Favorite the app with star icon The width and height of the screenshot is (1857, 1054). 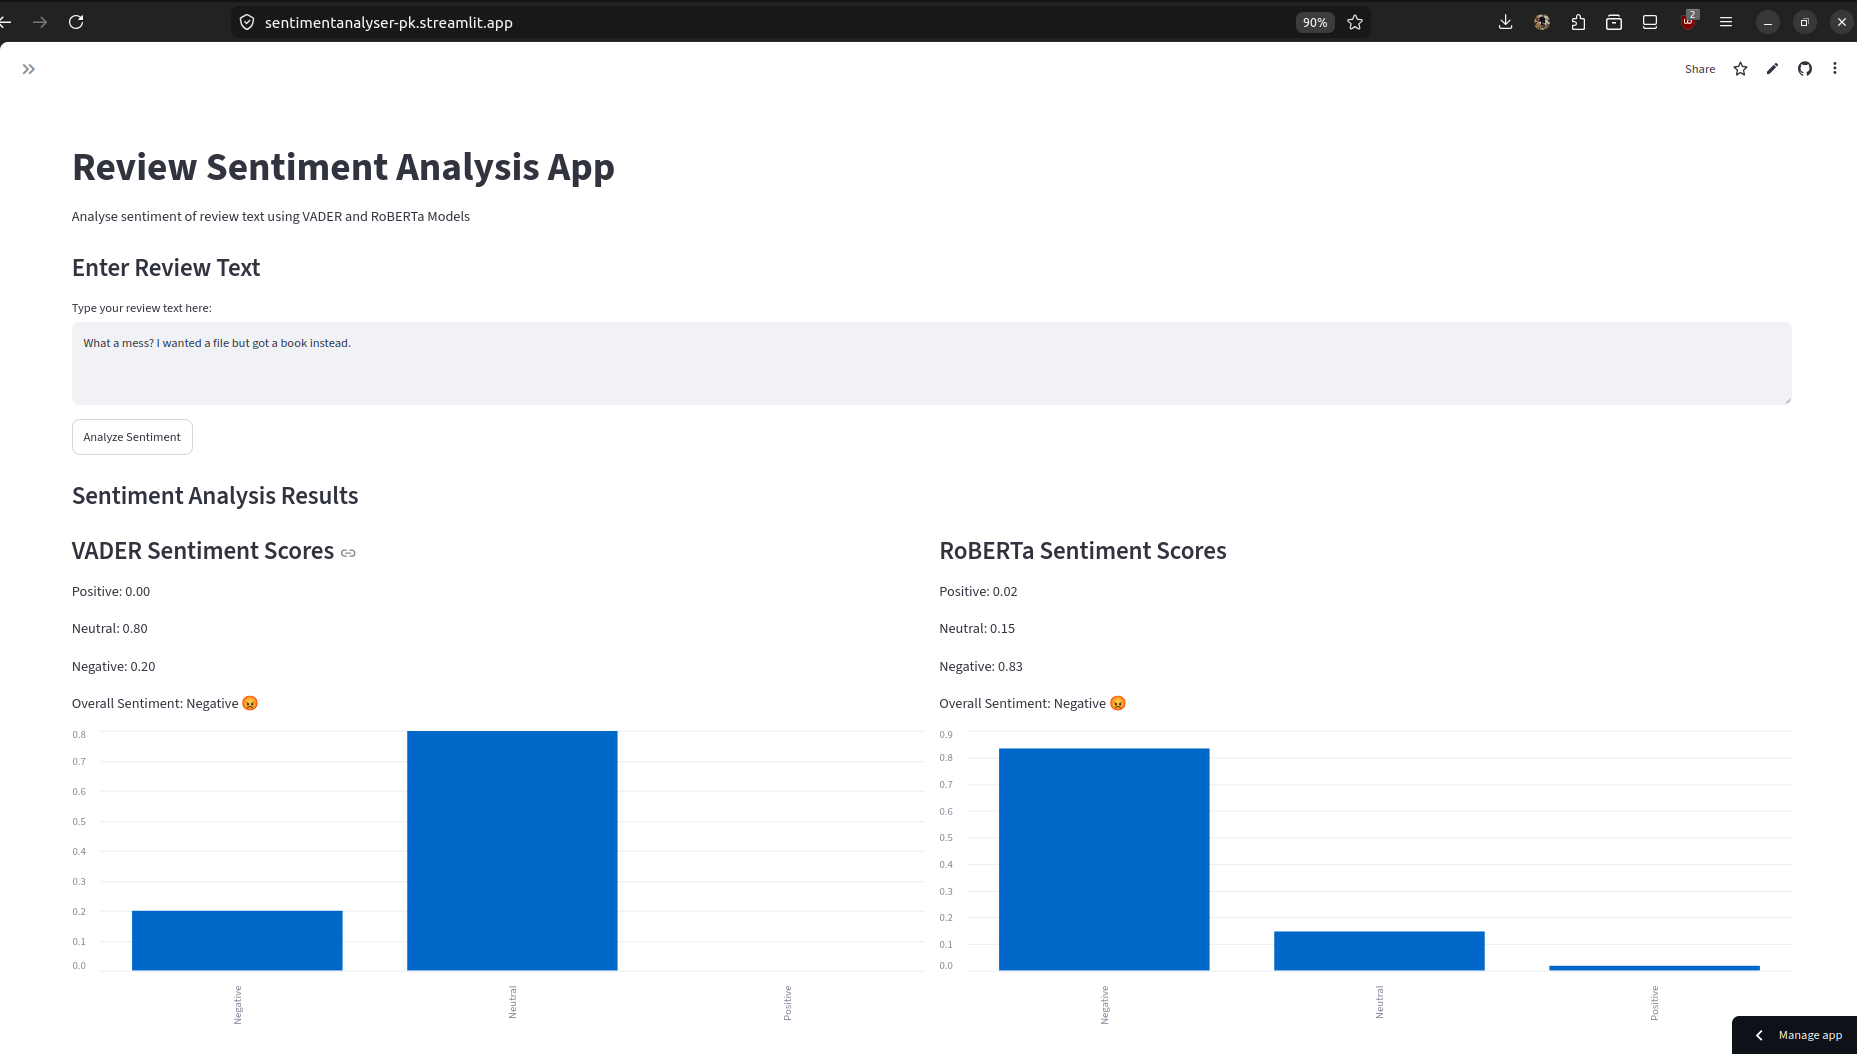point(1741,69)
